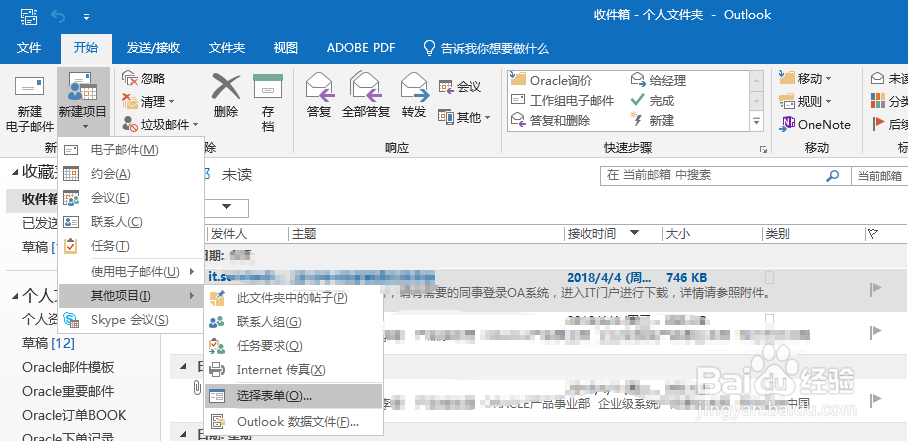Choose Skype Meeting (Skype 会议(S)) item
This screenshot has width=908, height=441.
(131, 320)
